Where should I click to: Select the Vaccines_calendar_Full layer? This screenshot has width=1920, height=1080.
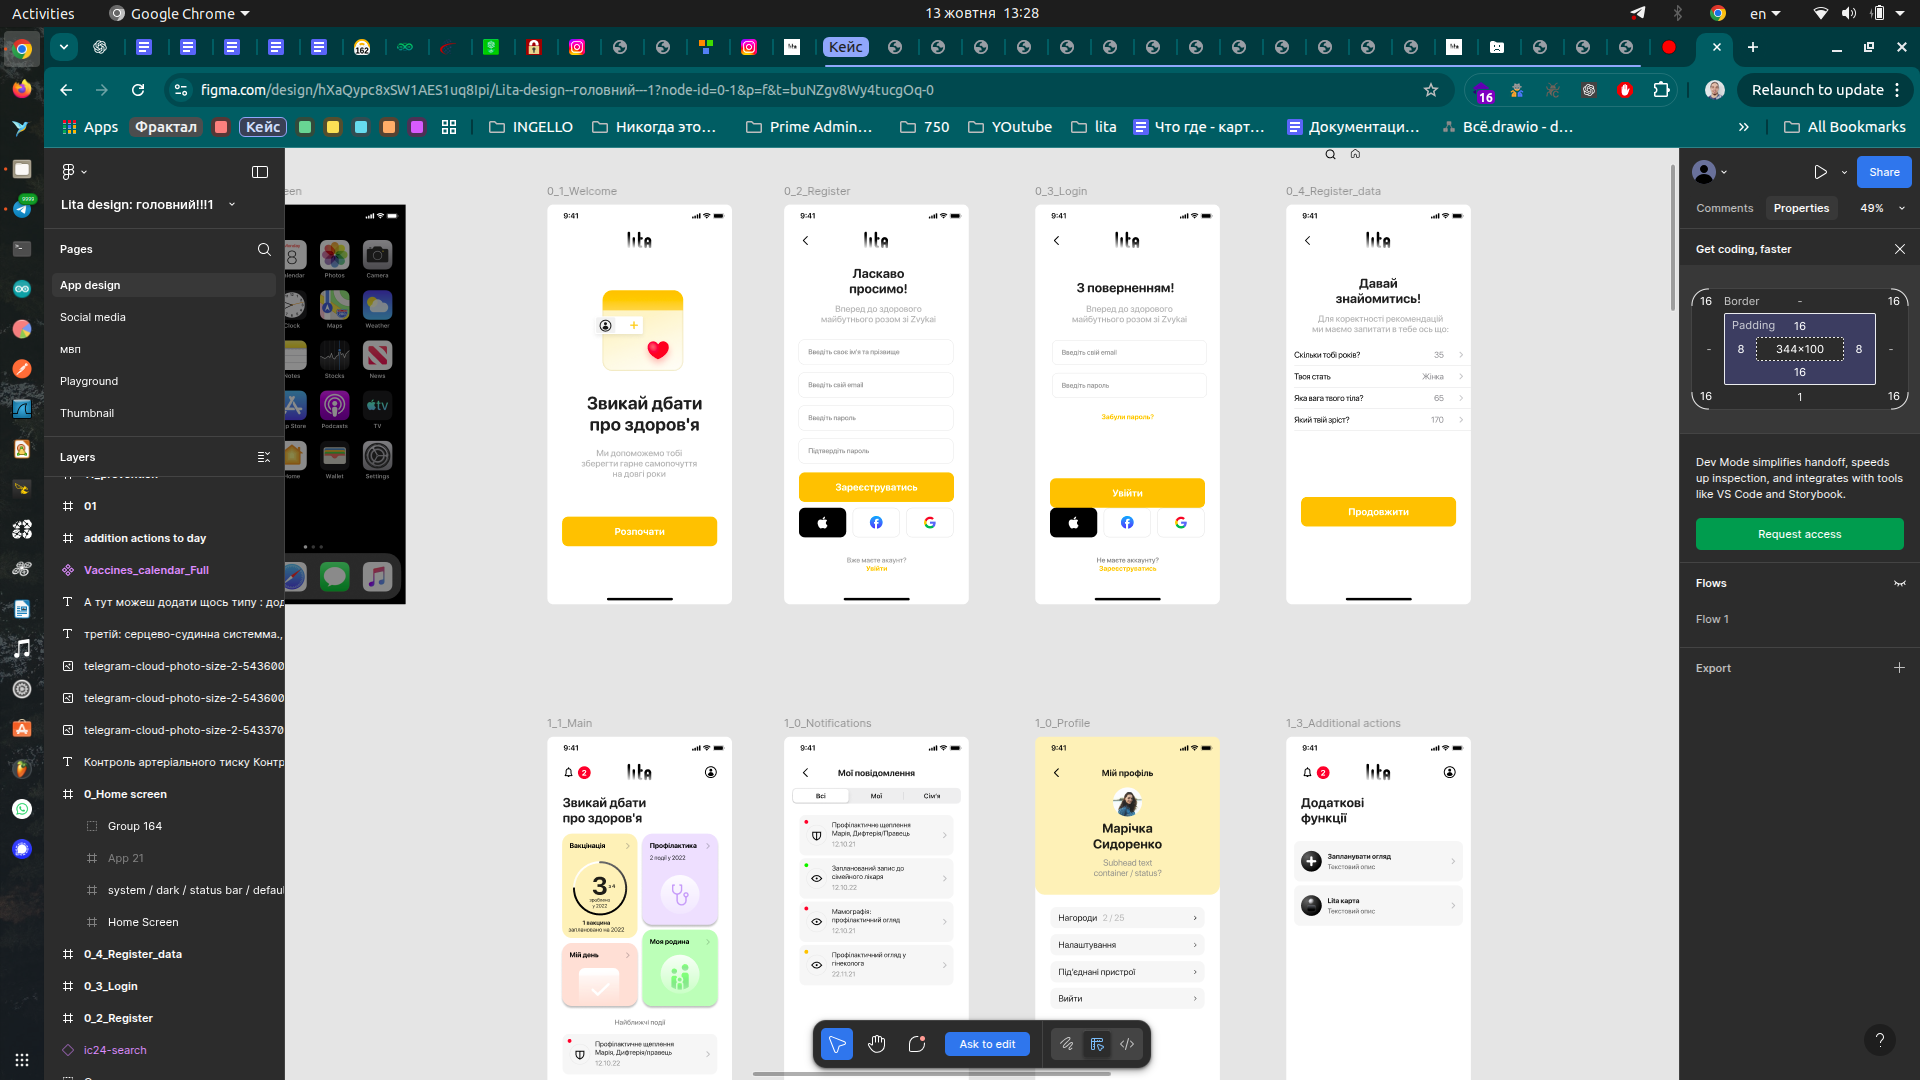tap(146, 570)
